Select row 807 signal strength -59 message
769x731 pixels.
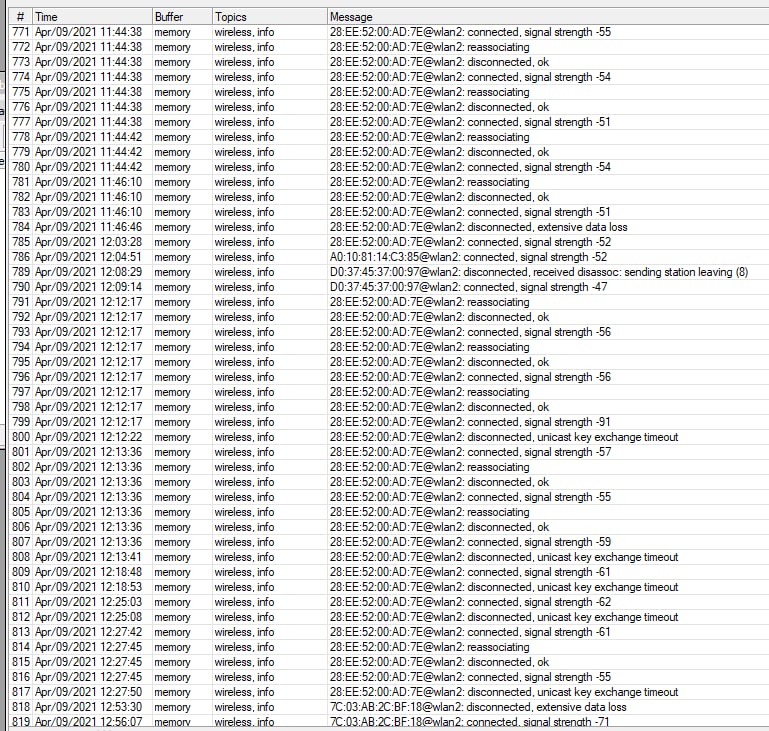click(470, 542)
